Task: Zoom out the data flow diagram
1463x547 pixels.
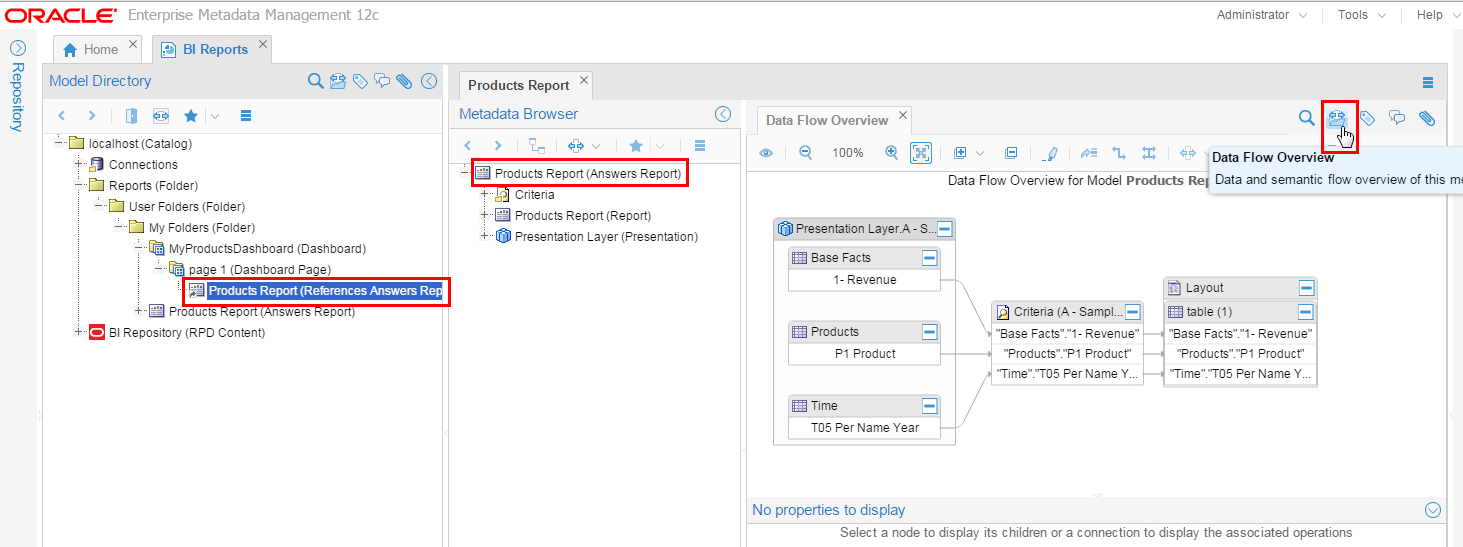Action: [805, 153]
